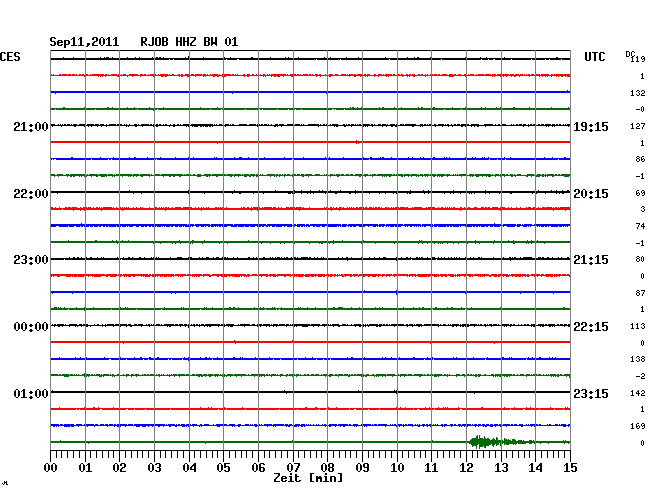Select the 21:00 local time label
This screenshot has height=494, width=650.
point(31,126)
